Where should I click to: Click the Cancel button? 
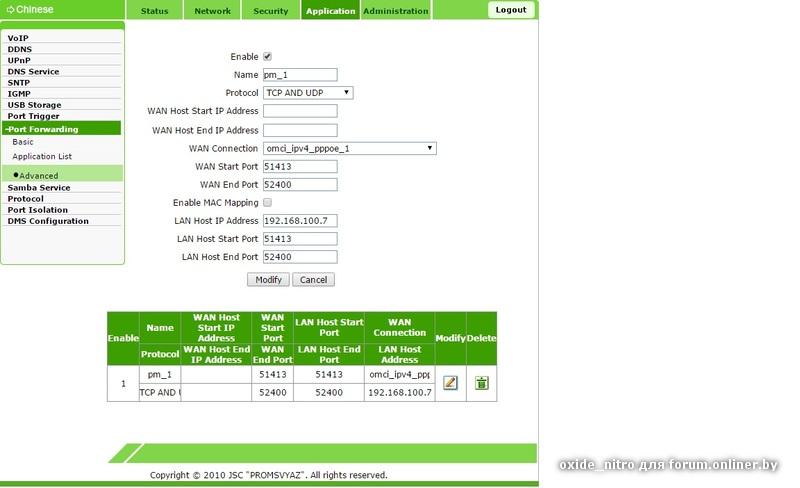313,280
